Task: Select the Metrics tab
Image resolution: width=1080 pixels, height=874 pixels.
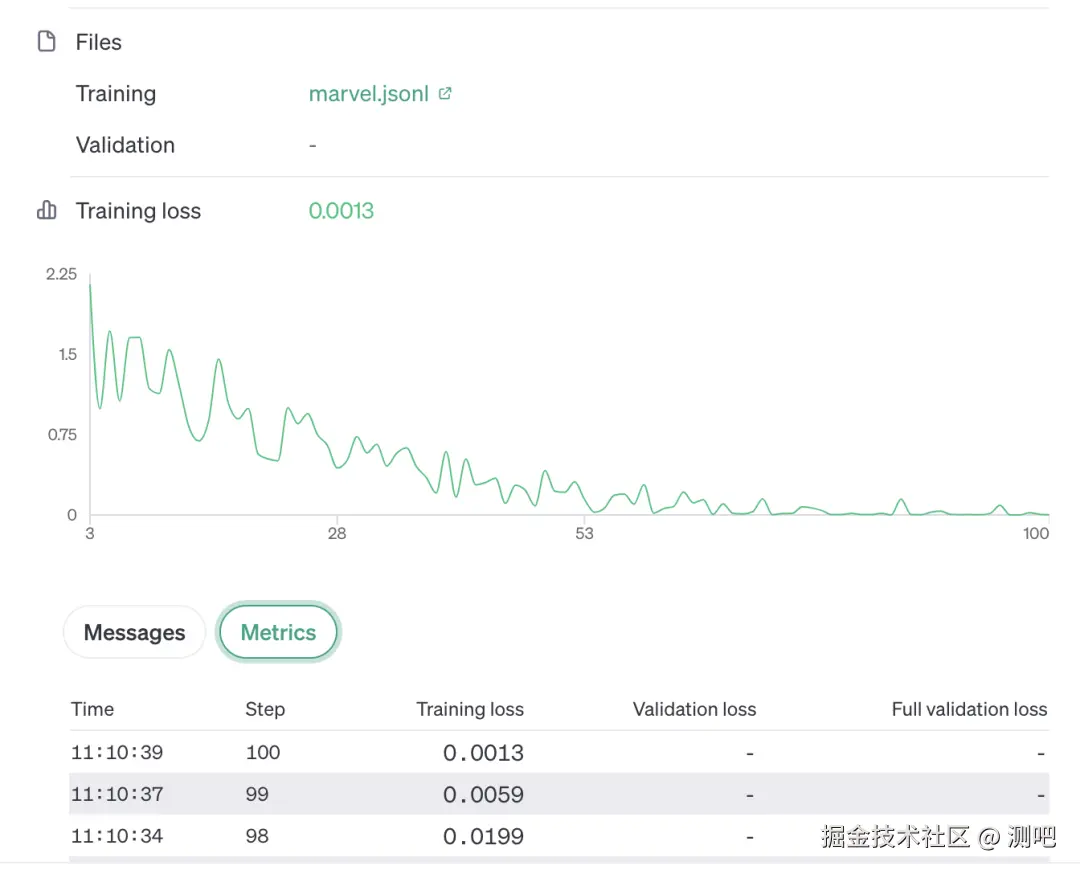Action: 278,633
